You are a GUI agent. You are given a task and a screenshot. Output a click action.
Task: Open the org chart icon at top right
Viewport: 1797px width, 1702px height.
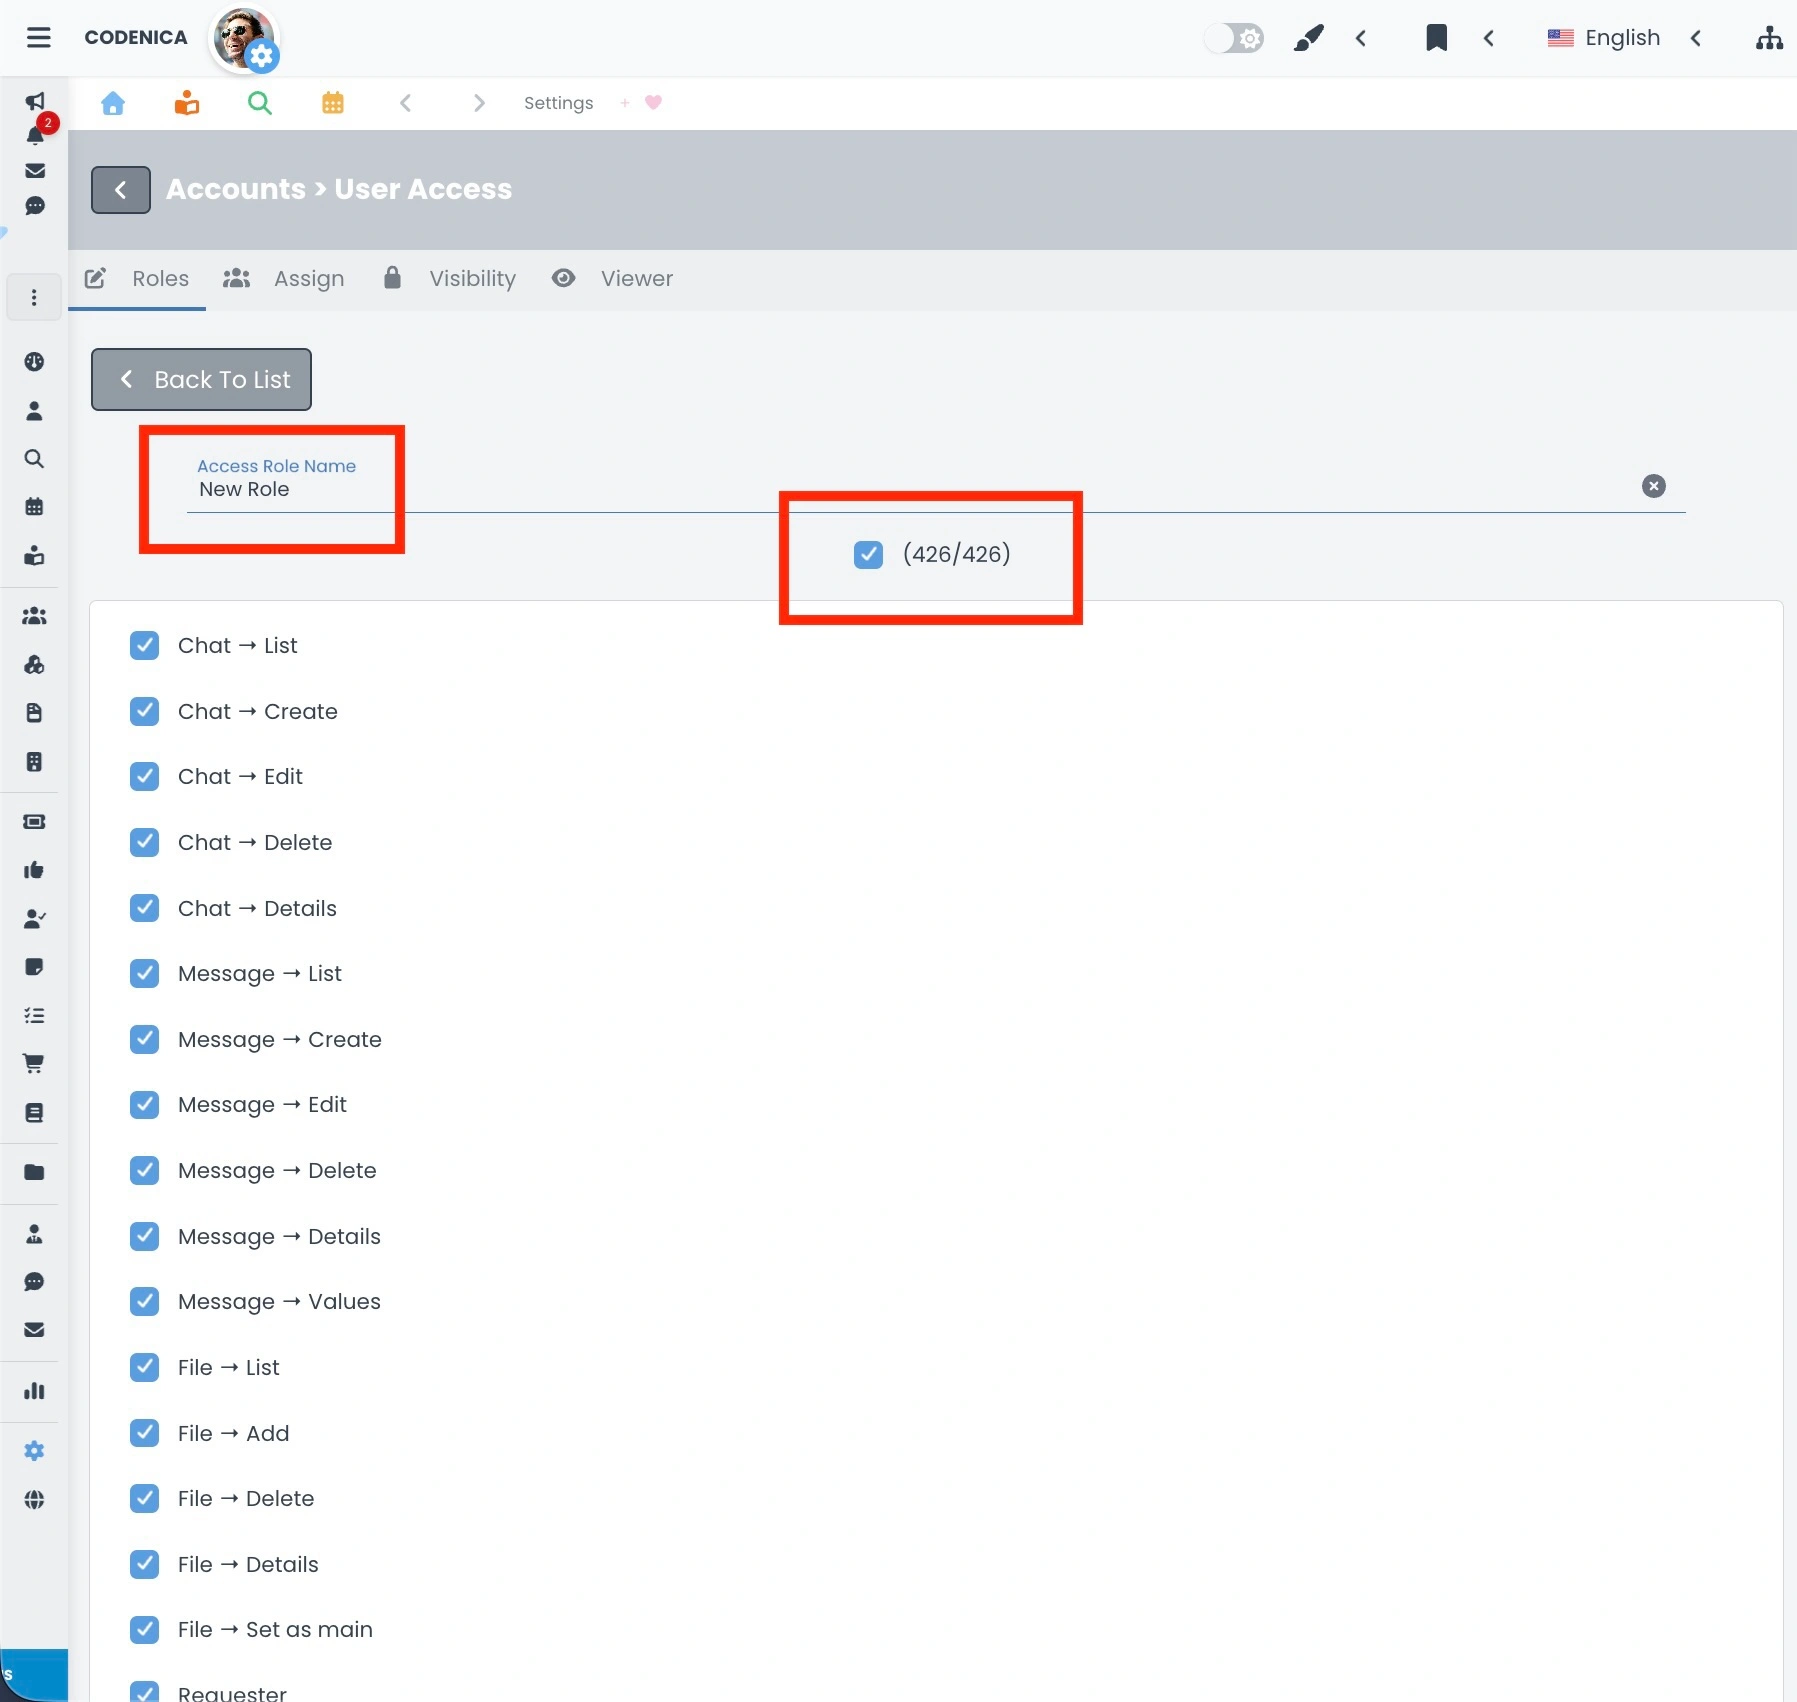click(1770, 38)
